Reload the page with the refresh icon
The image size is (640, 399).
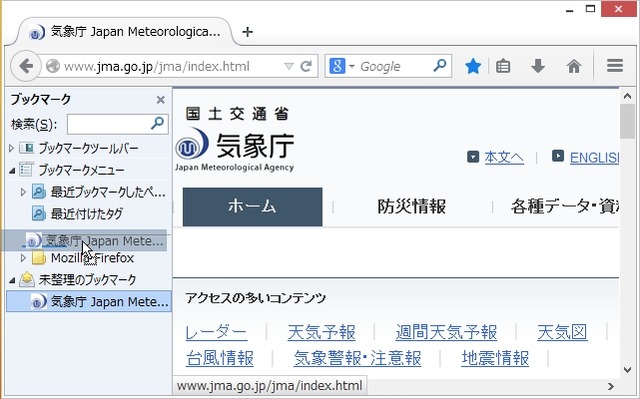tap(306, 66)
